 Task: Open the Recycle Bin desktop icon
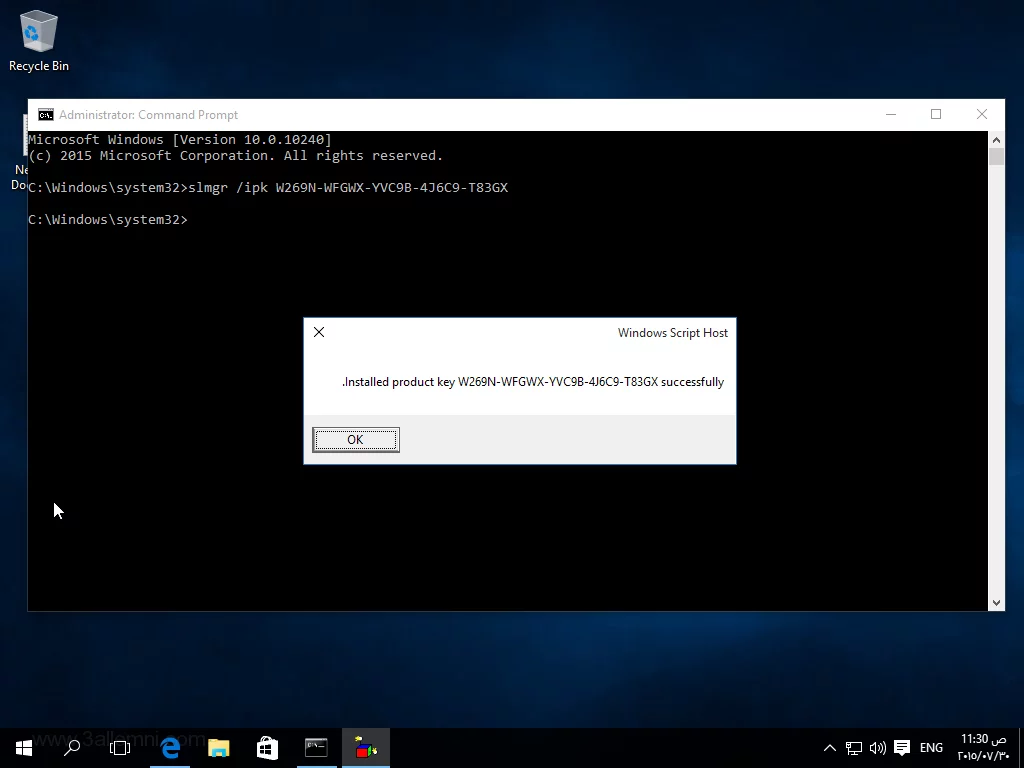(x=38, y=41)
